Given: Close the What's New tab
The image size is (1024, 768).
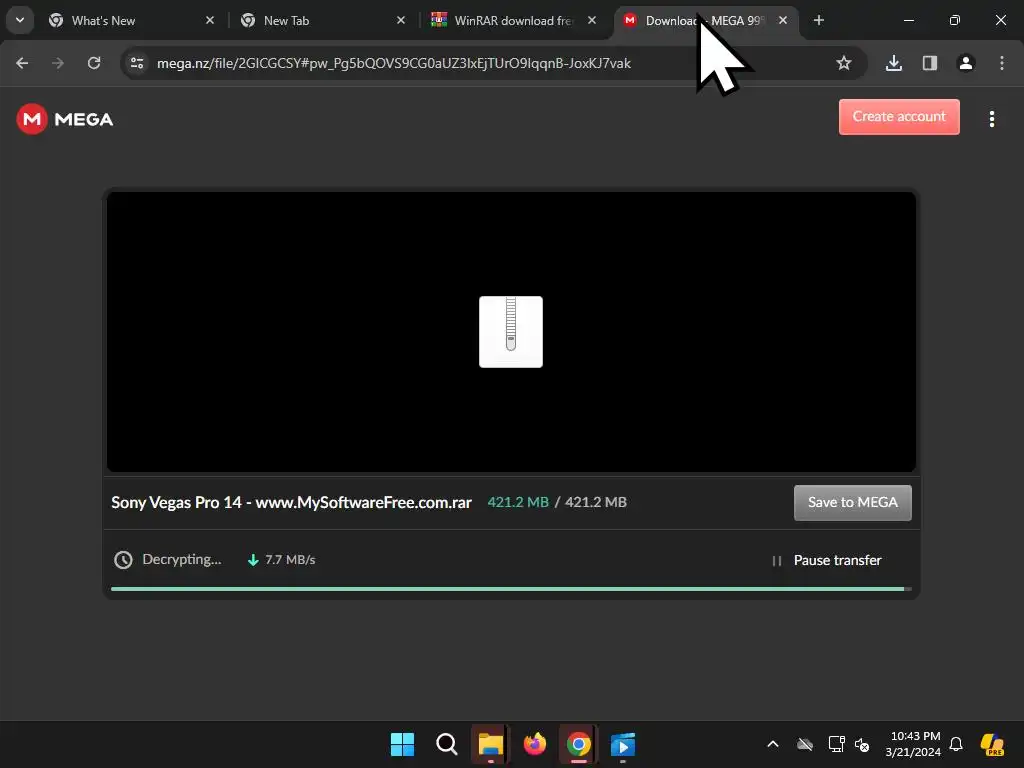Looking at the screenshot, I should click(210, 21).
